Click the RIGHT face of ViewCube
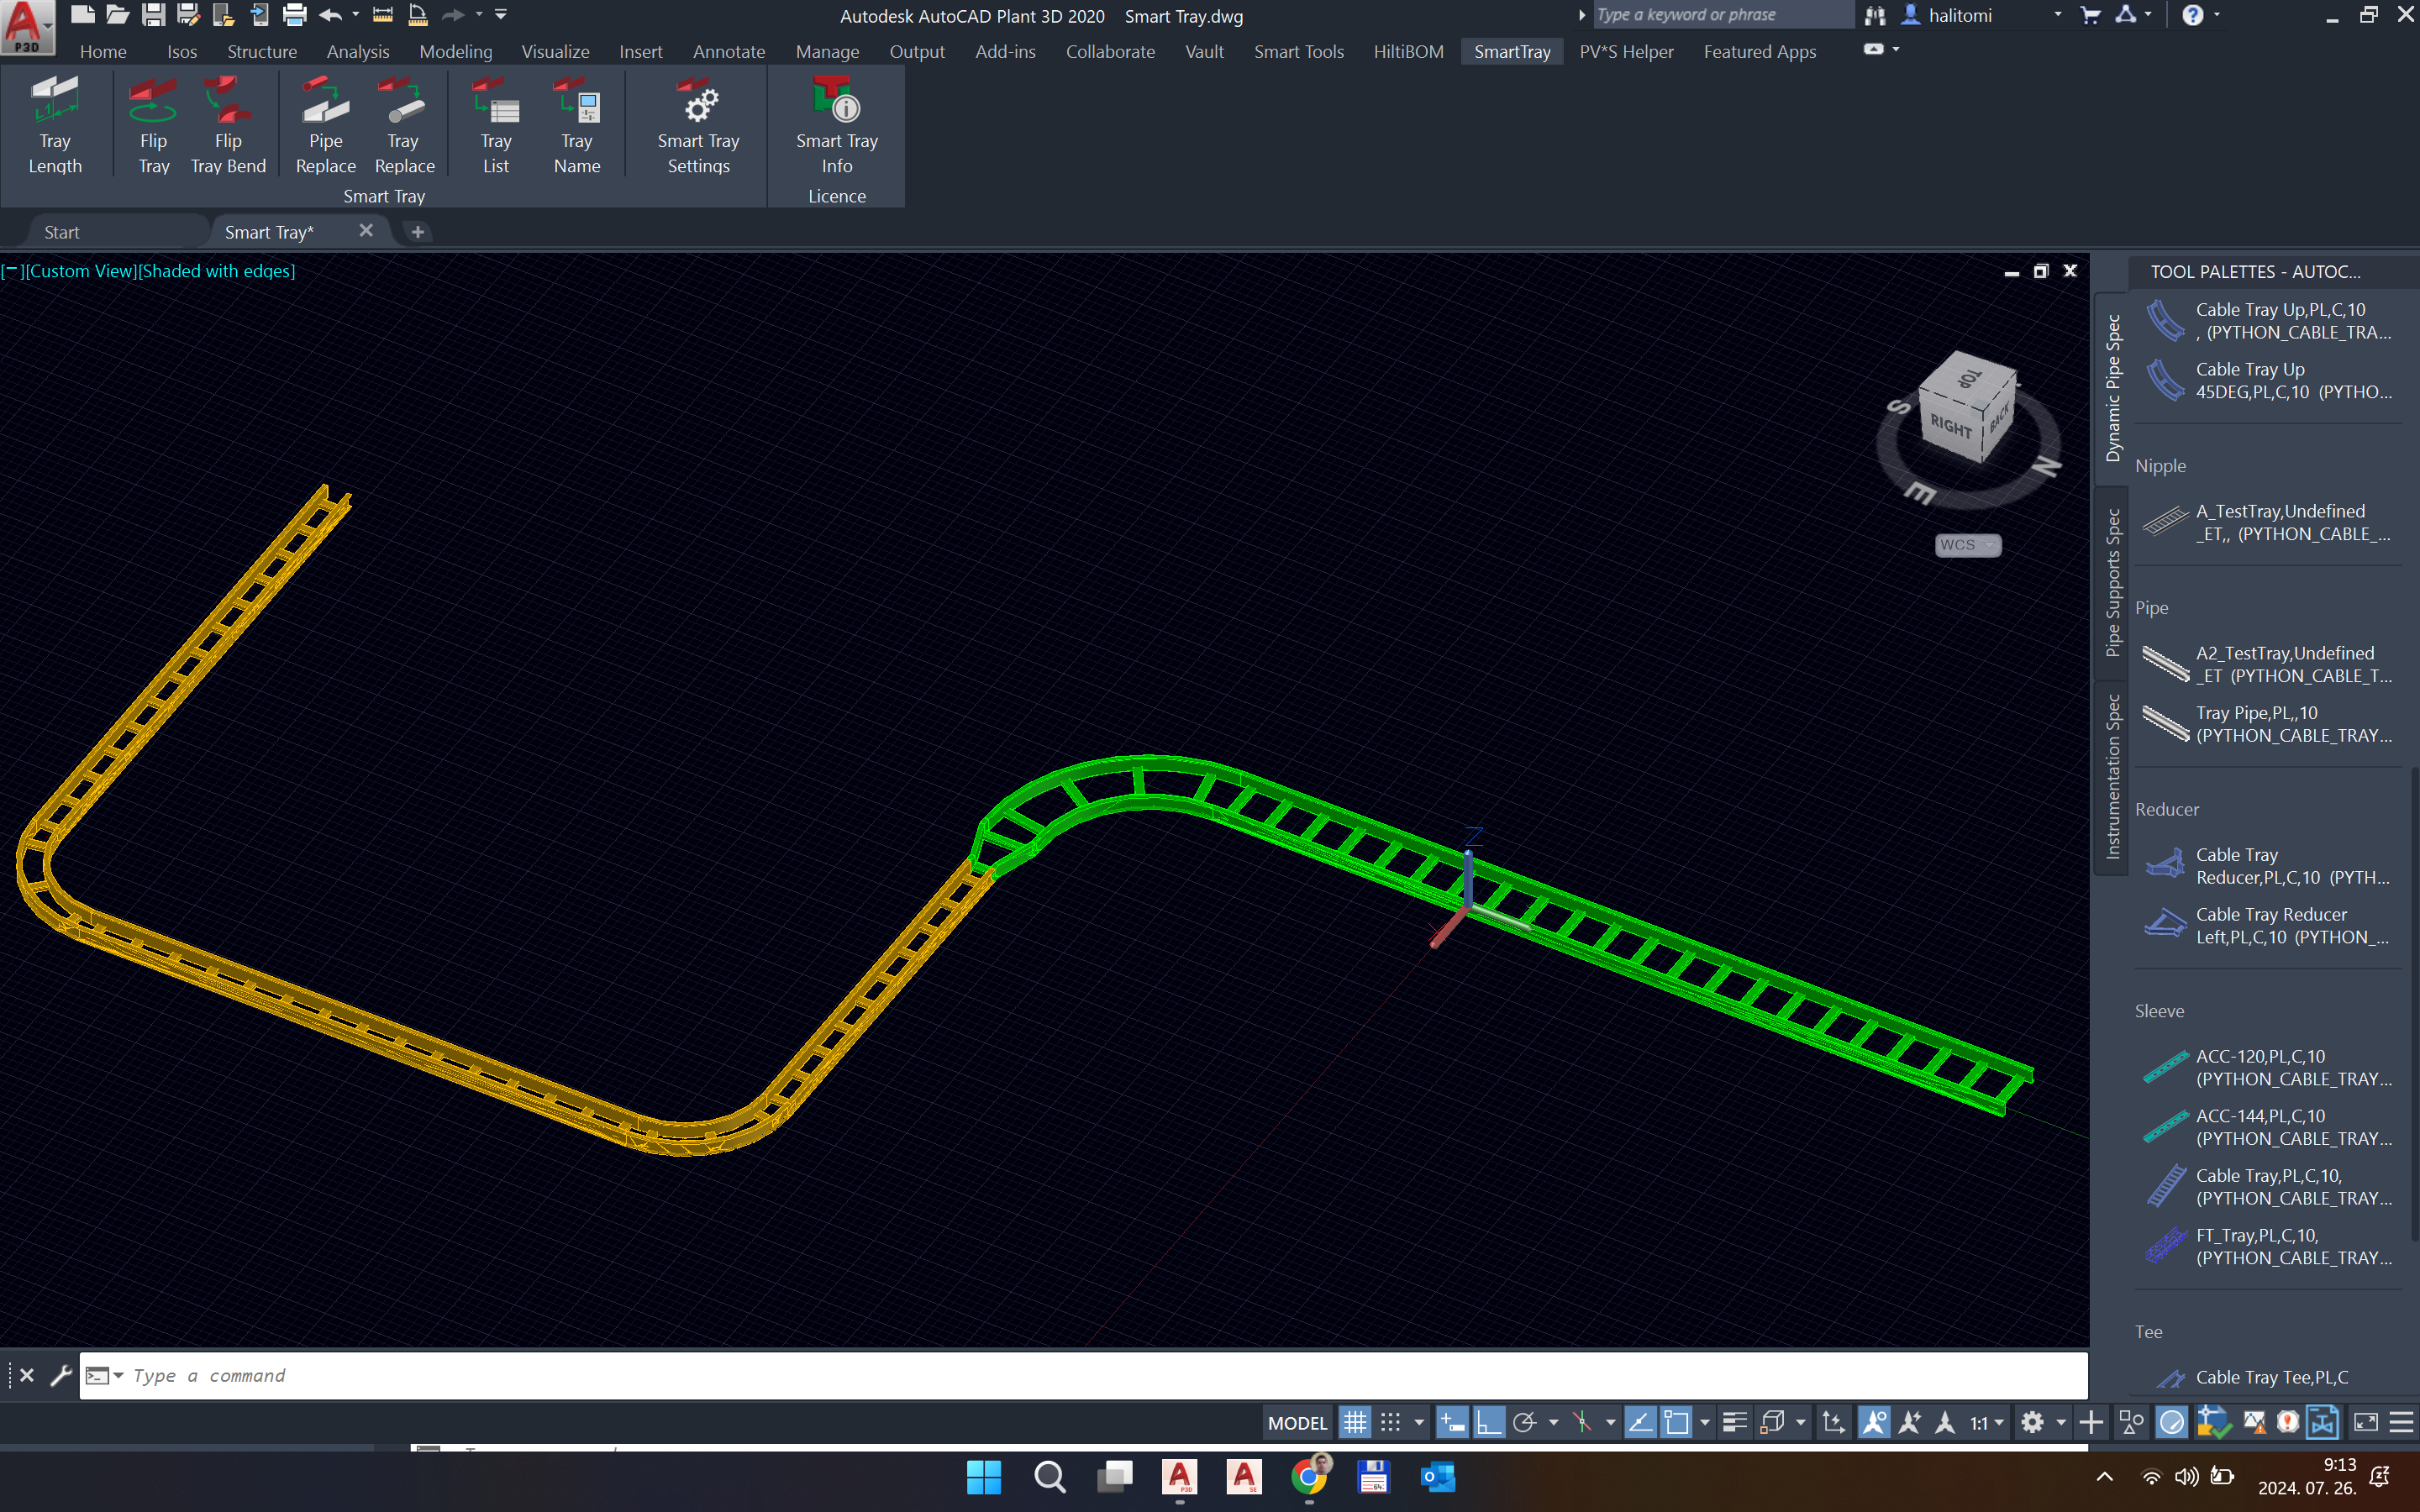 pos(1950,425)
